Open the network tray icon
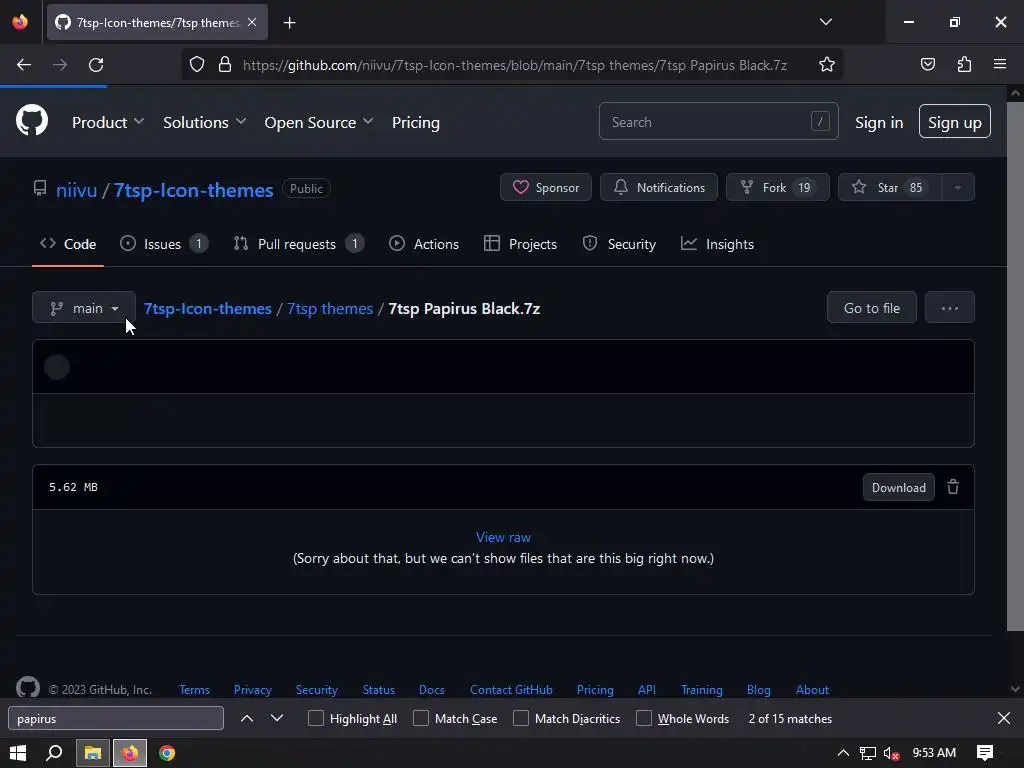Screen dimensions: 1024x768 point(867,754)
